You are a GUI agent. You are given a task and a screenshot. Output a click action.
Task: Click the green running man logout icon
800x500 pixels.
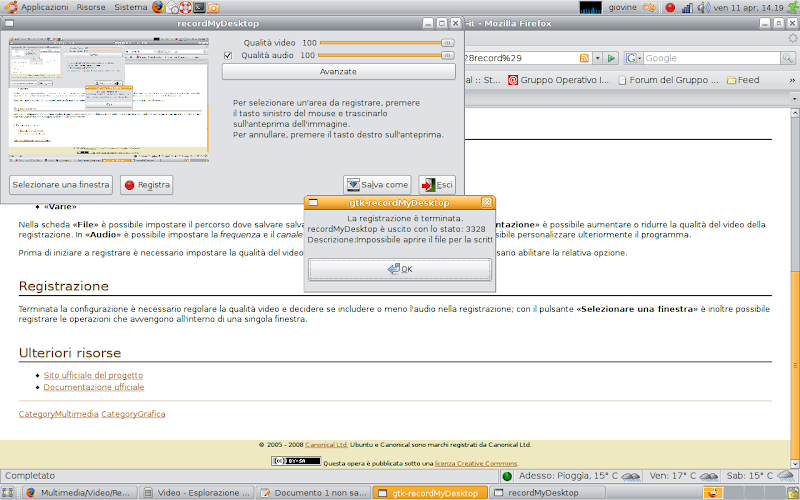(x=792, y=7)
